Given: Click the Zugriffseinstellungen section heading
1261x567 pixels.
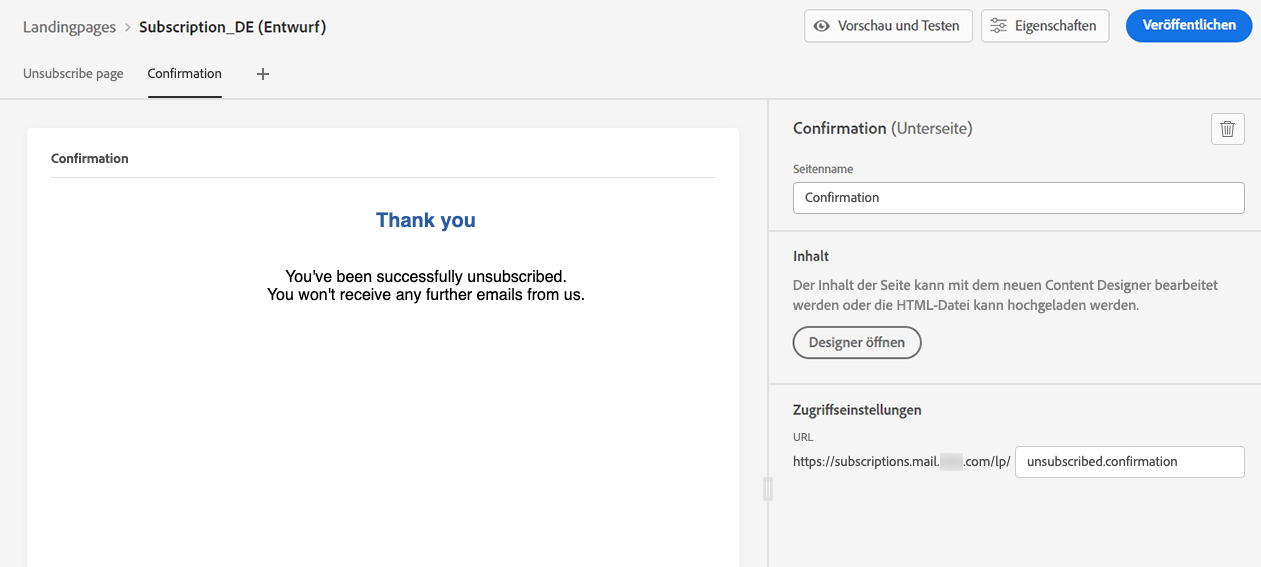Looking at the screenshot, I should click(x=857, y=410).
